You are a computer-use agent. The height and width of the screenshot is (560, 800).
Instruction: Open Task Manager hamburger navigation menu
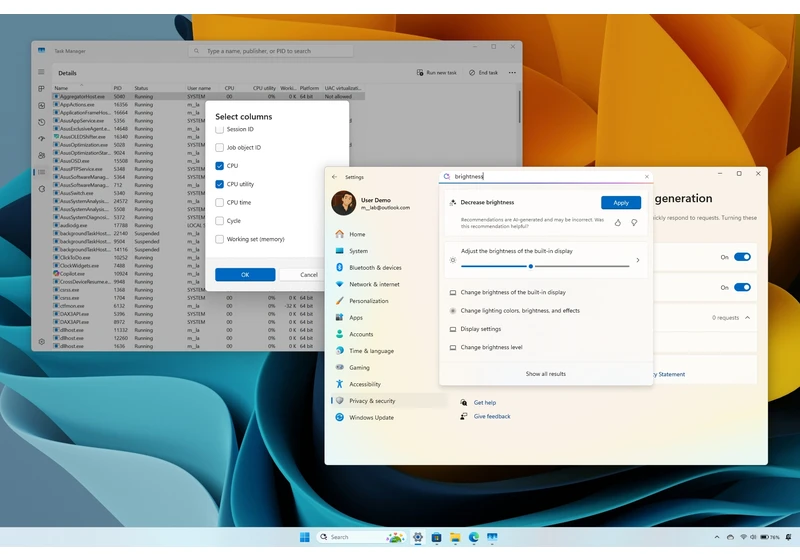[x=41, y=72]
